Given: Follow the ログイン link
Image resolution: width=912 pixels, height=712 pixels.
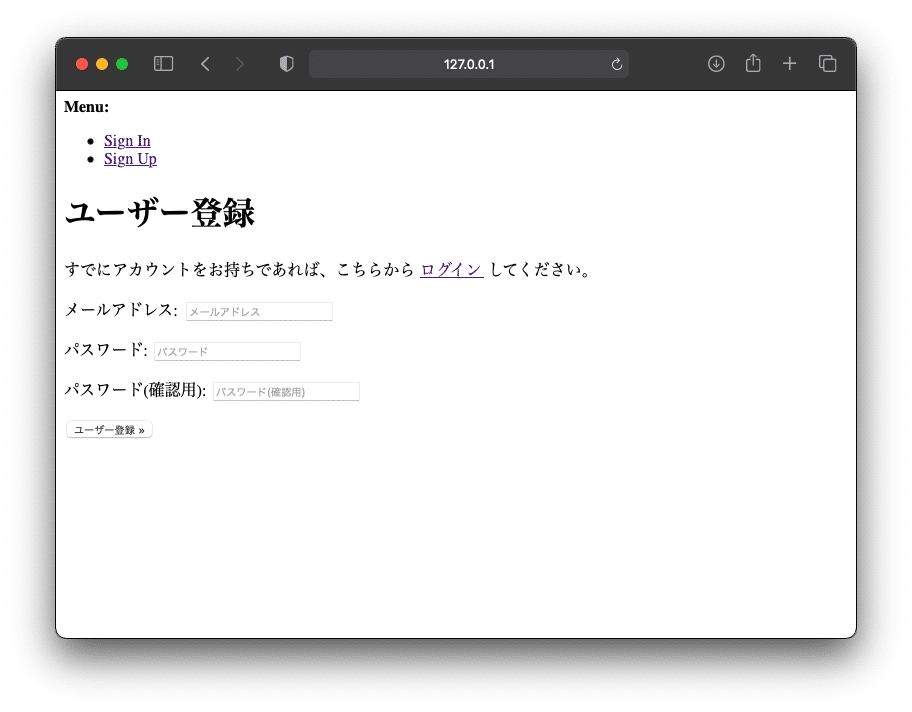Looking at the screenshot, I should [x=452, y=270].
